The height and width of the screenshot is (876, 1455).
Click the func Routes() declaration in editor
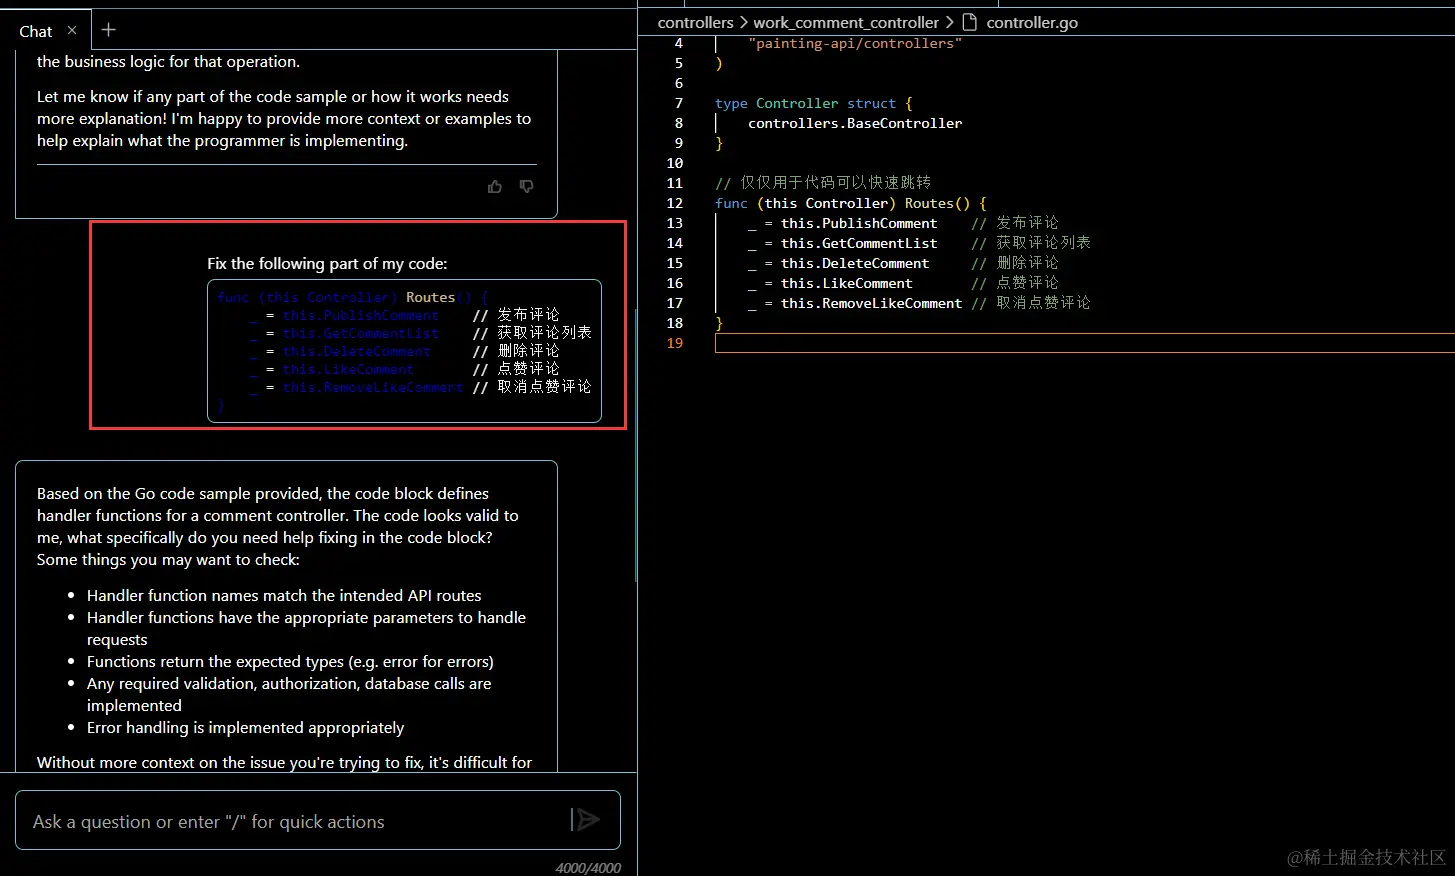851,203
